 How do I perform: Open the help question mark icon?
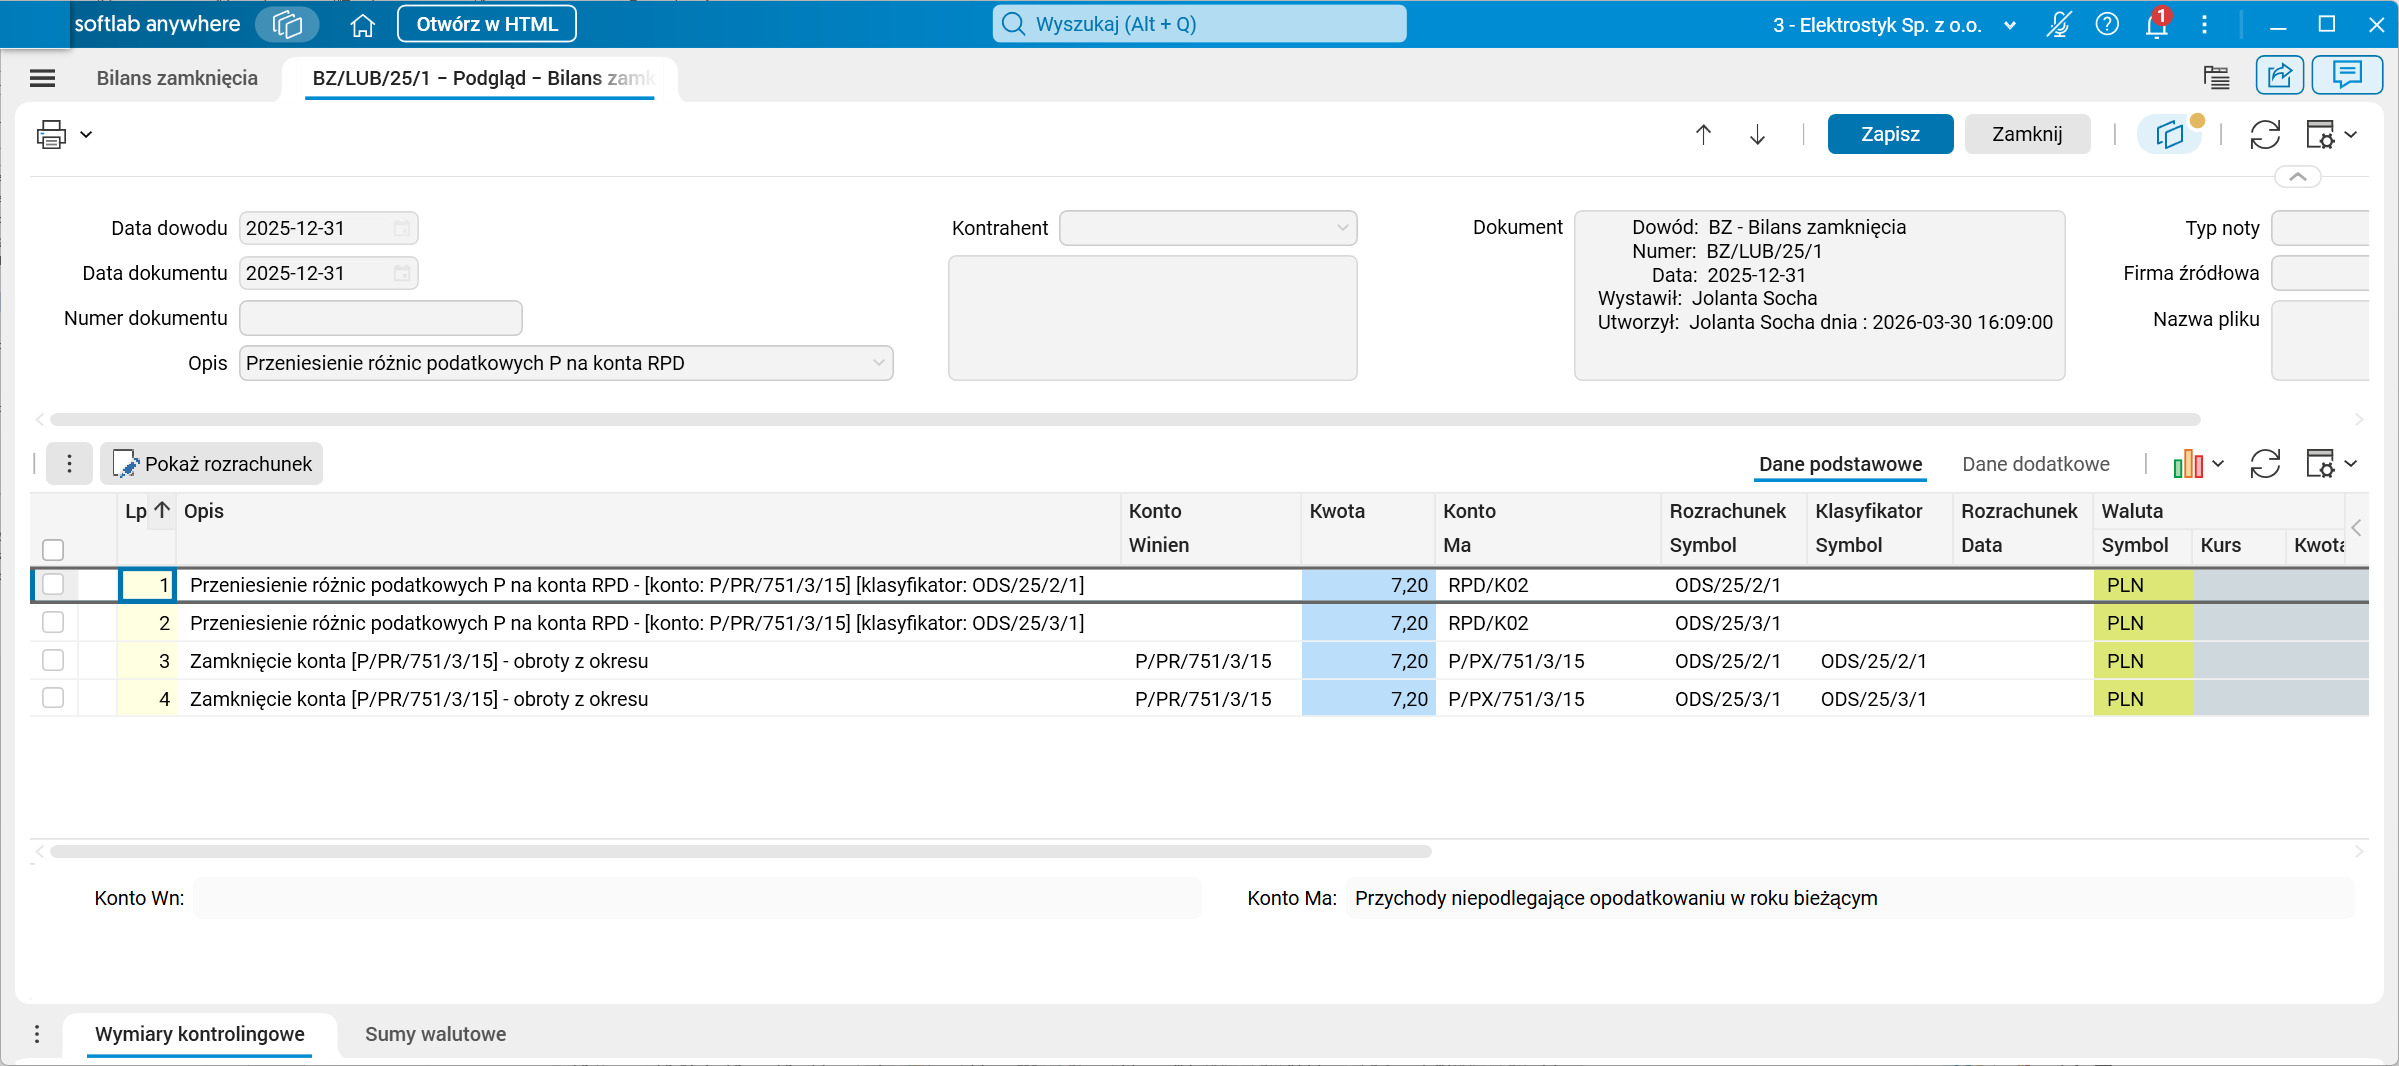(x=2107, y=24)
